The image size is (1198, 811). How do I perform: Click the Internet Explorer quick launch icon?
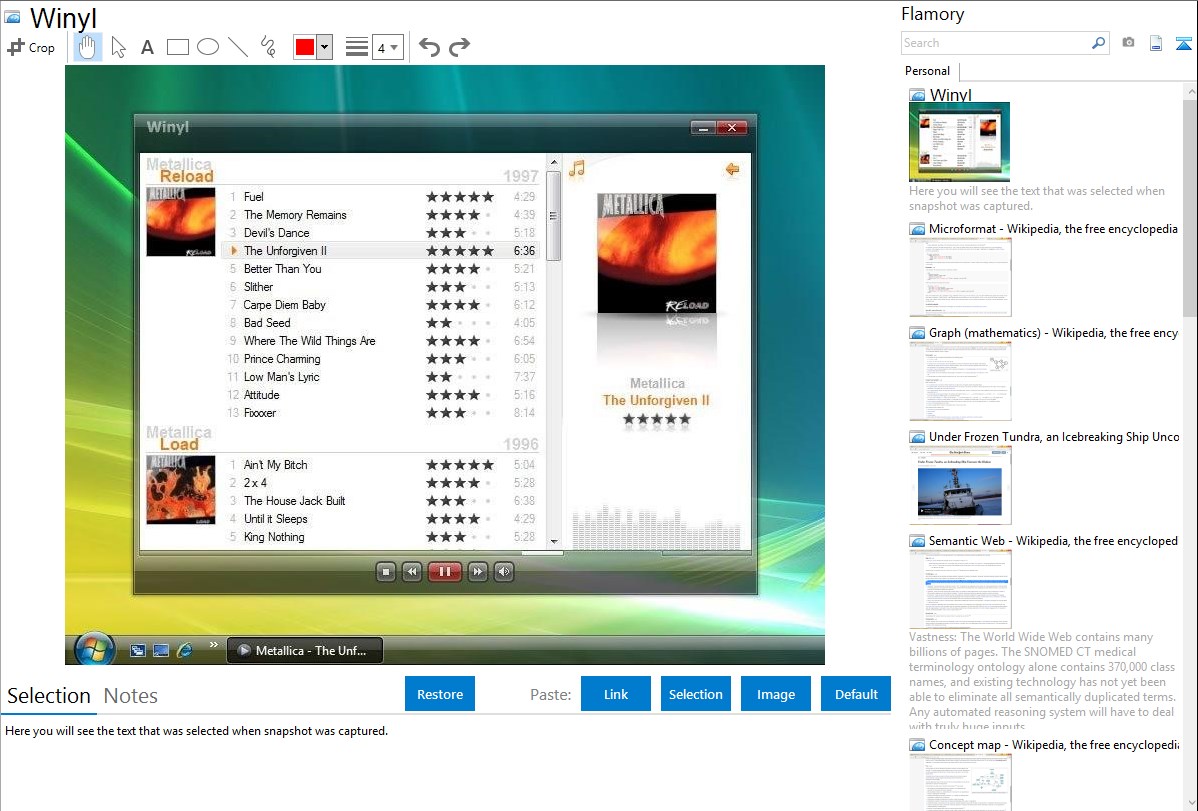tap(184, 650)
